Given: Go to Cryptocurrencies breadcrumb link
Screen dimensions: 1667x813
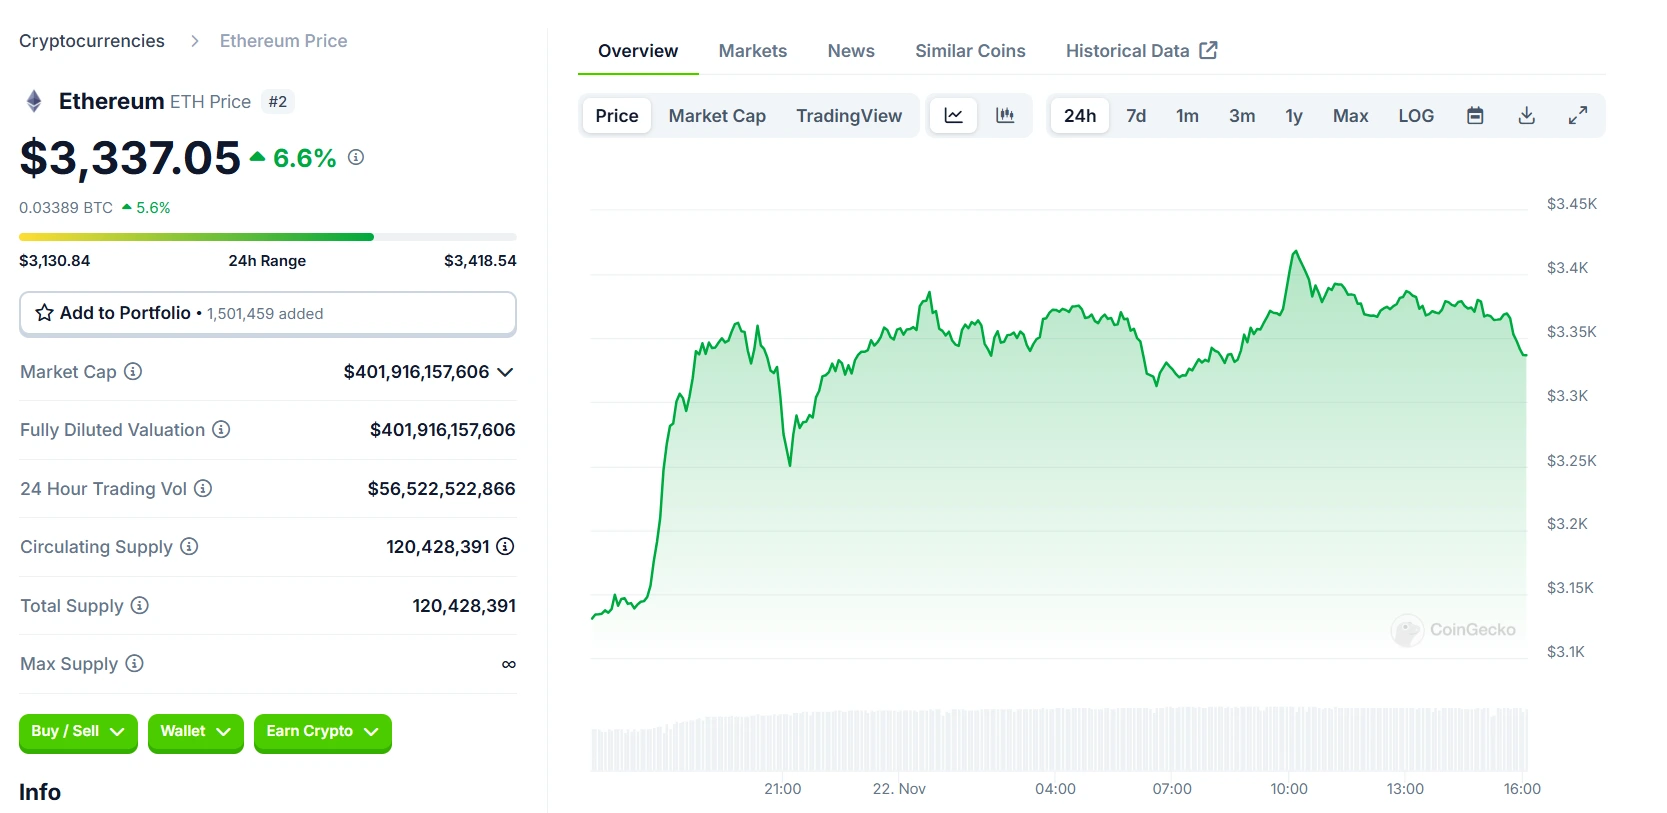Looking at the screenshot, I should click(x=92, y=41).
